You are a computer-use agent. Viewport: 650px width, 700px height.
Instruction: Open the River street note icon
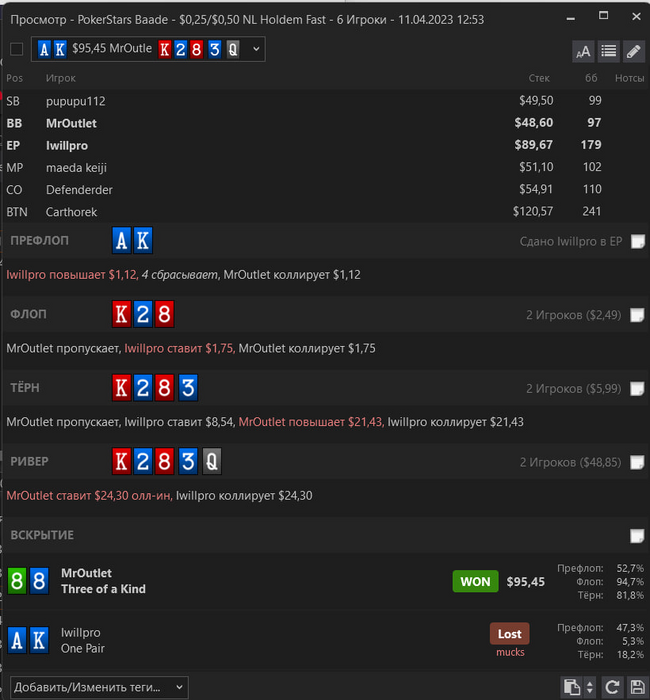coord(638,462)
